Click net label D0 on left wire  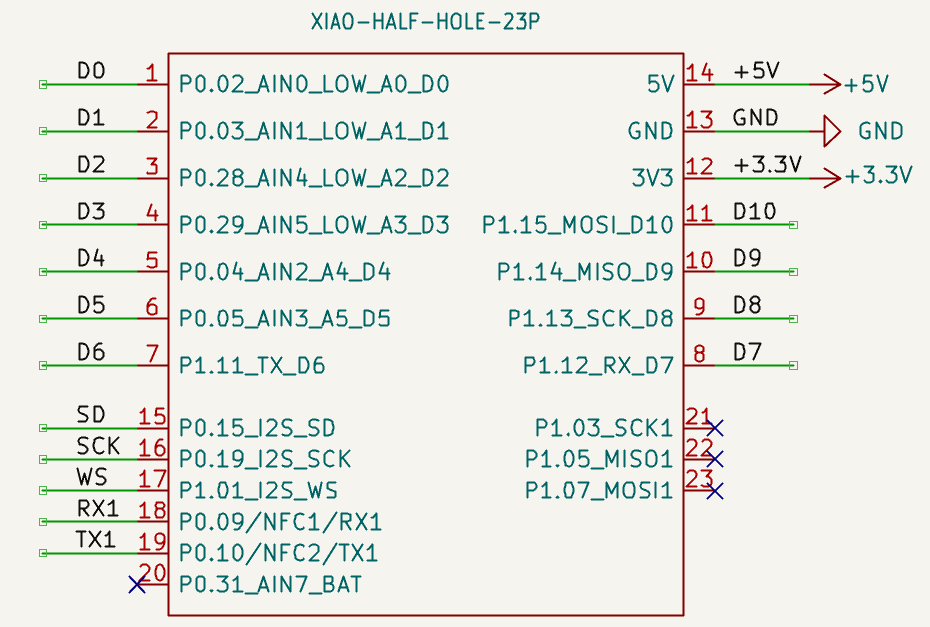[91, 71]
